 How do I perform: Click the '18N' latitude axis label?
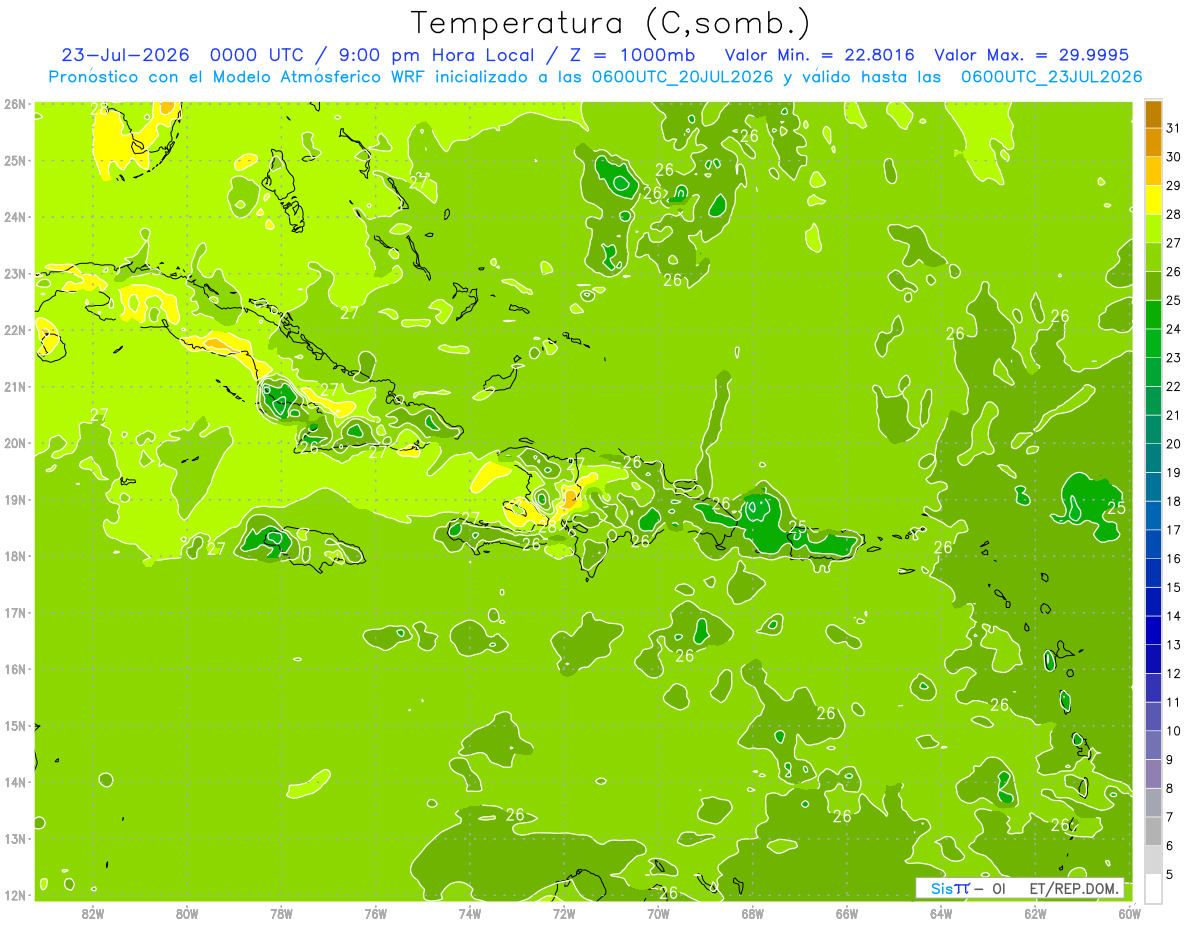[15, 556]
